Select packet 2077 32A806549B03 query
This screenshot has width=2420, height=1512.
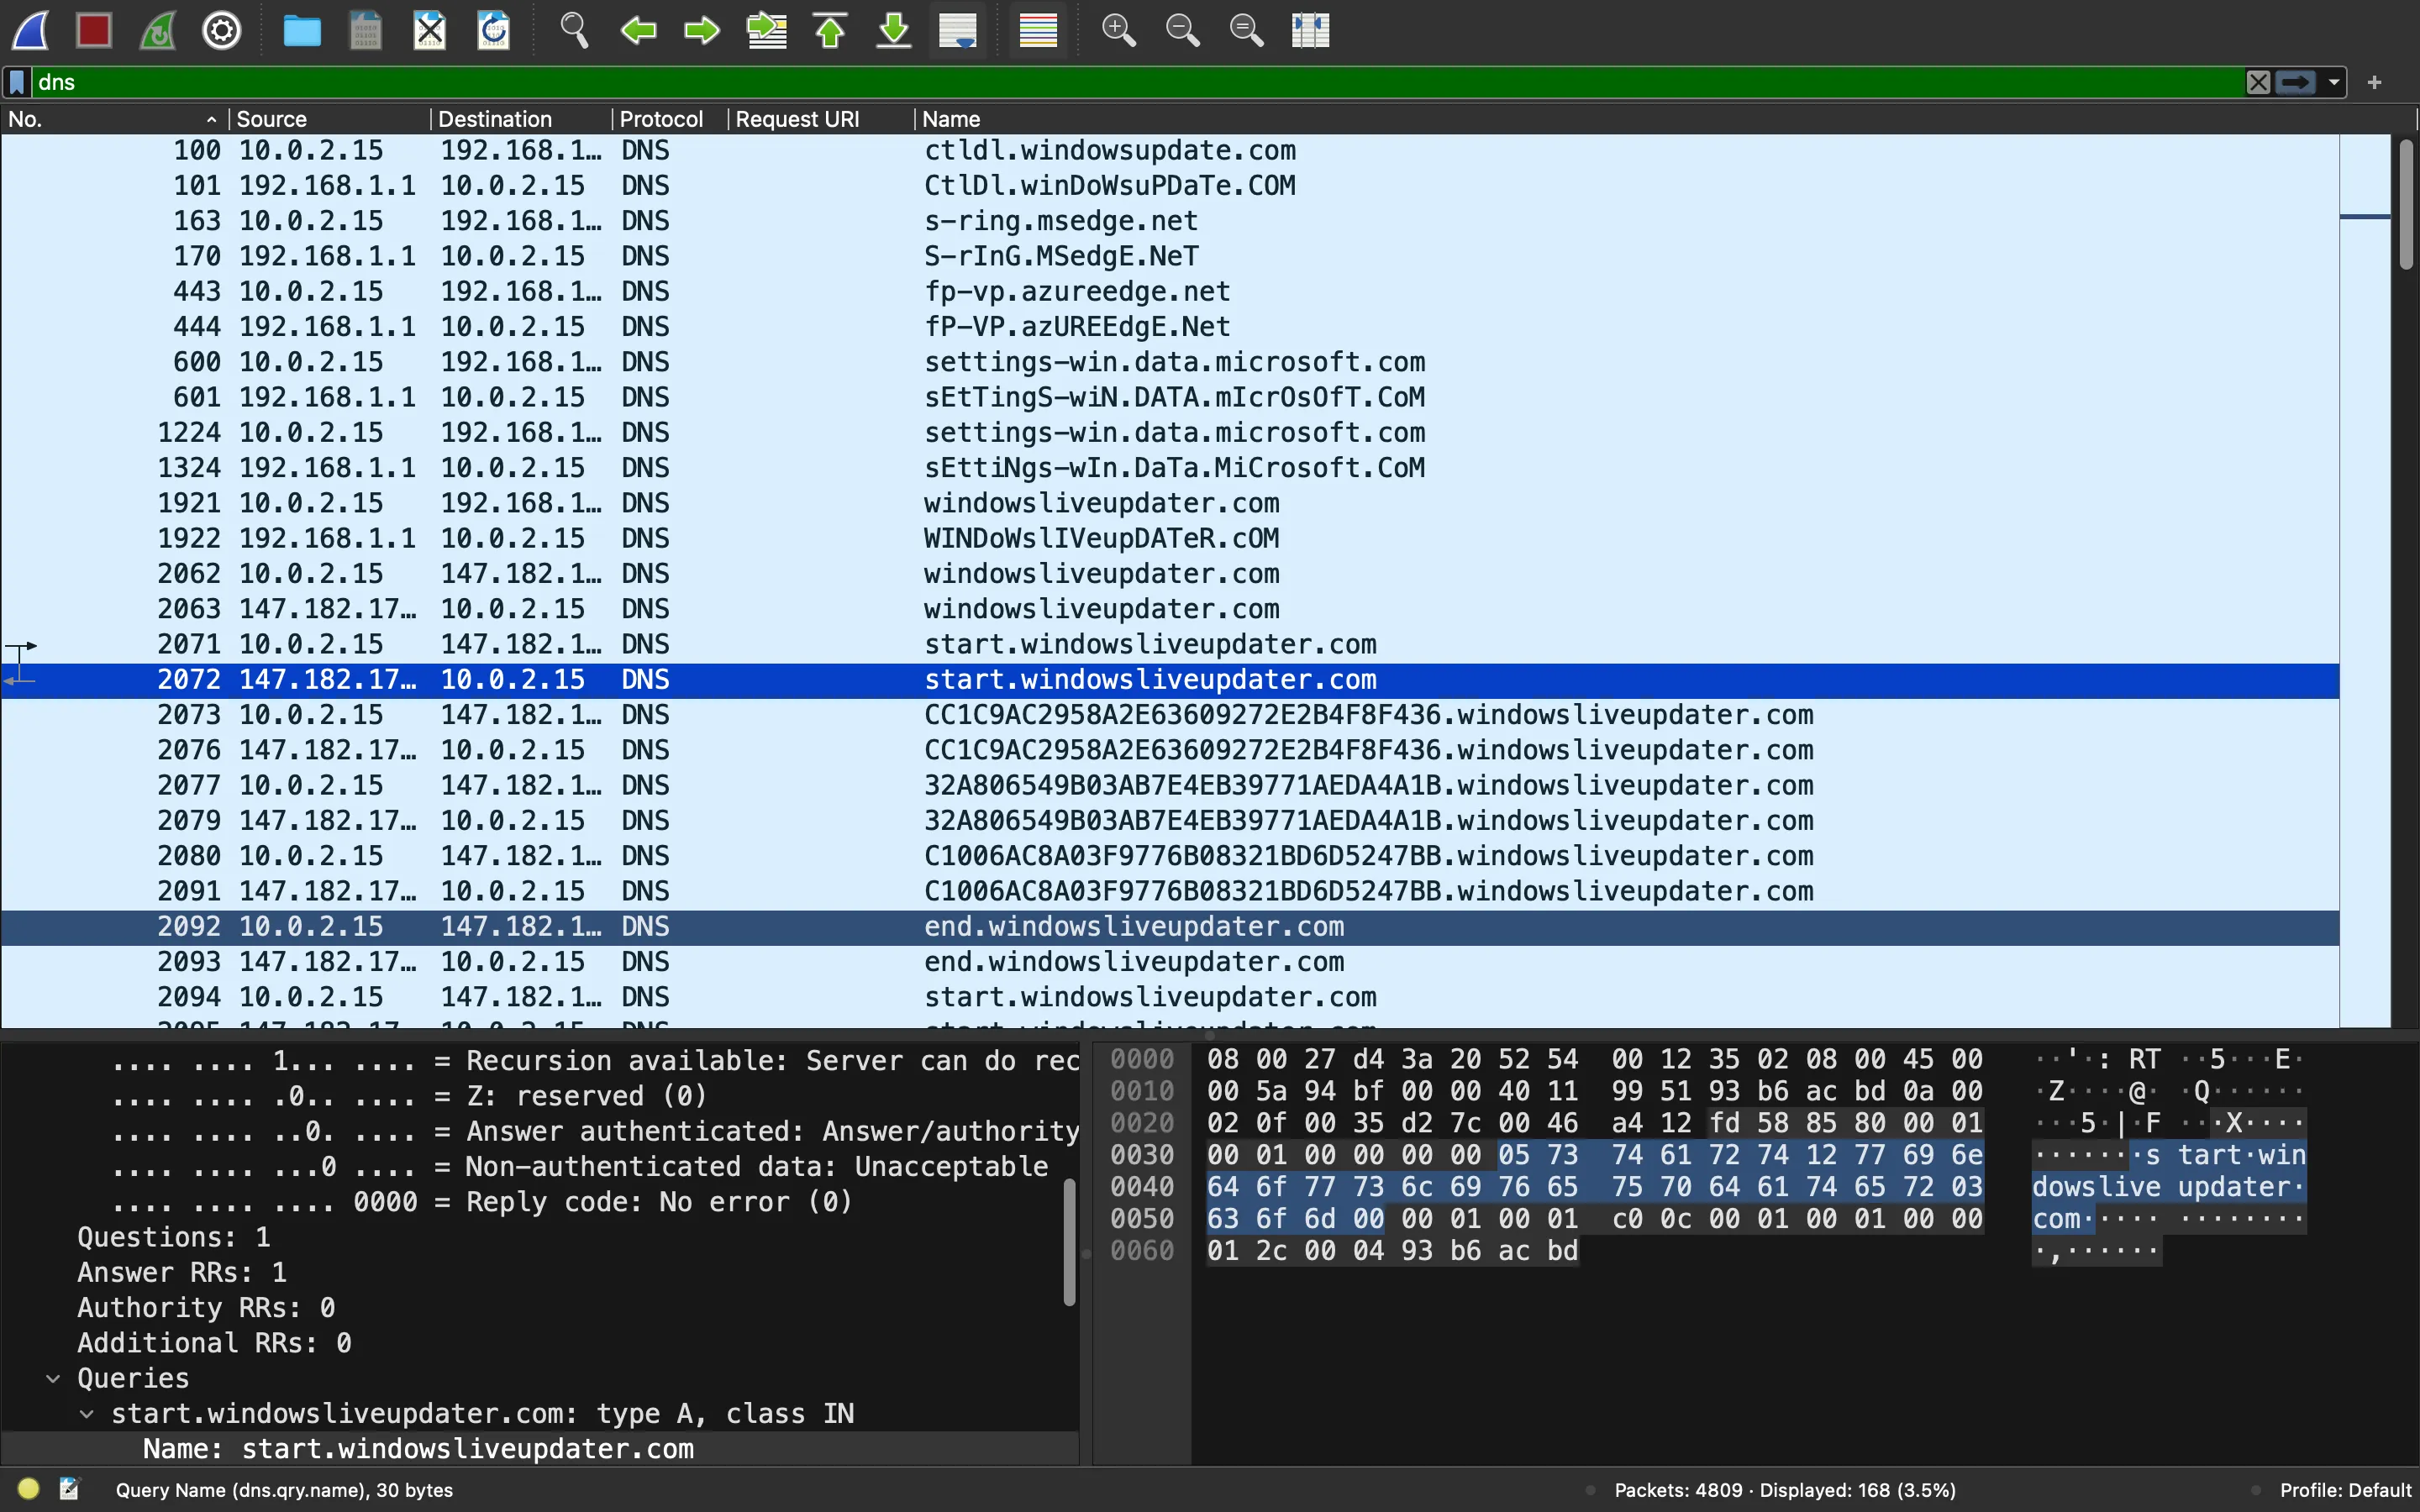coord(1170,785)
